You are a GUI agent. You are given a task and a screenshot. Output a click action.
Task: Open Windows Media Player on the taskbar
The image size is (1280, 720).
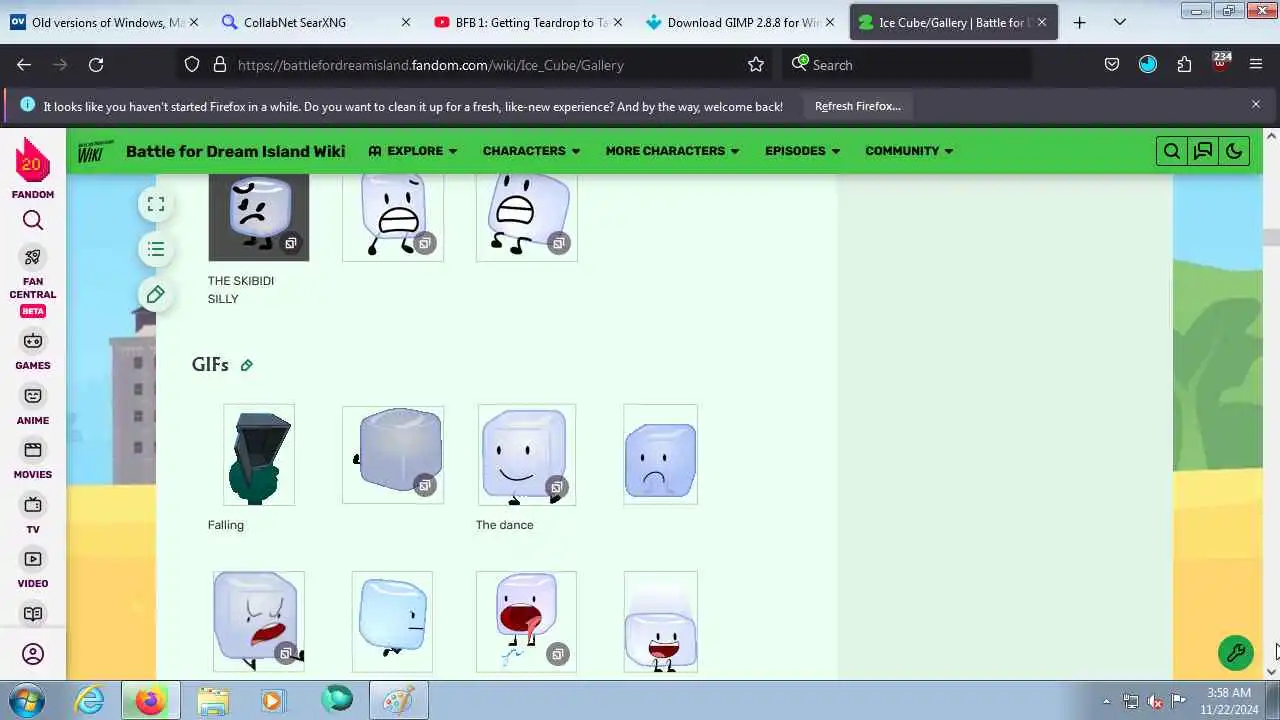[273, 701]
